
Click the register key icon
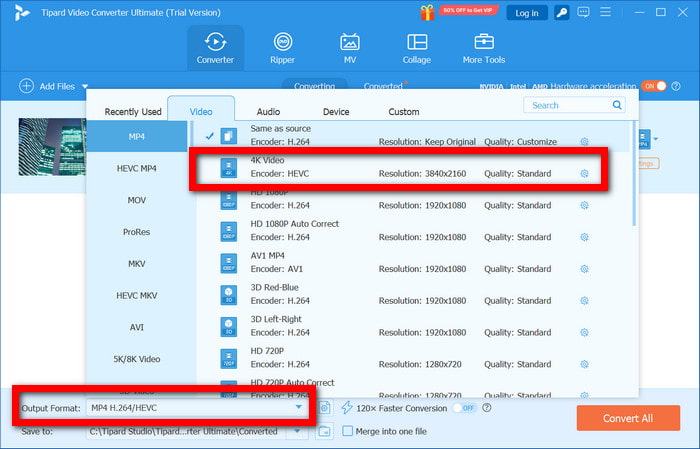pyautogui.click(x=561, y=13)
